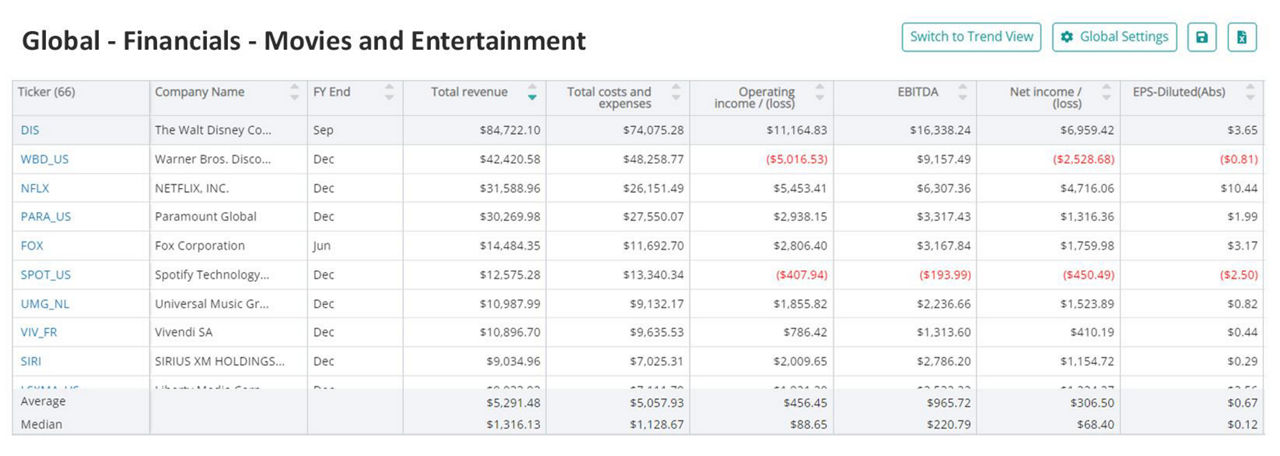Click Fox FY End value Jun
Screen dimensions: 1280x456
point(323,246)
